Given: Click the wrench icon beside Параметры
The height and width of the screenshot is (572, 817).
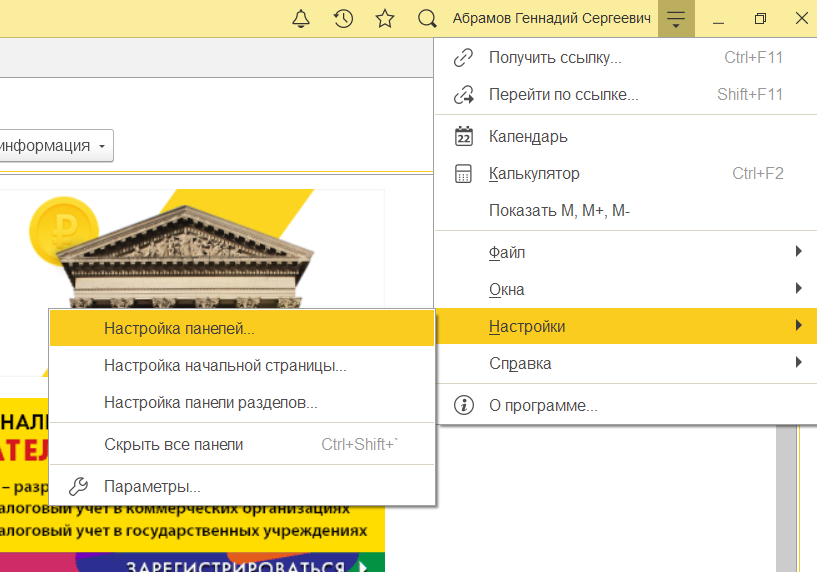Looking at the screenshot, I should [78, 487].
